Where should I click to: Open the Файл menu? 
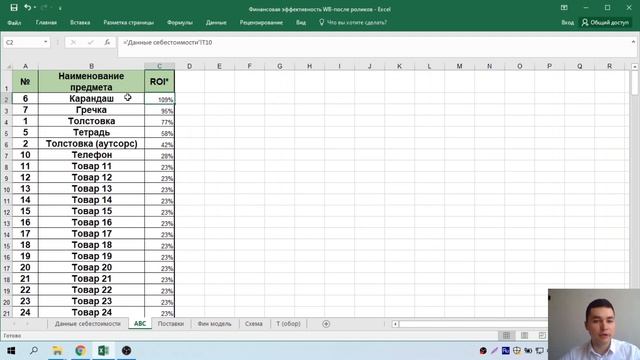14,23
